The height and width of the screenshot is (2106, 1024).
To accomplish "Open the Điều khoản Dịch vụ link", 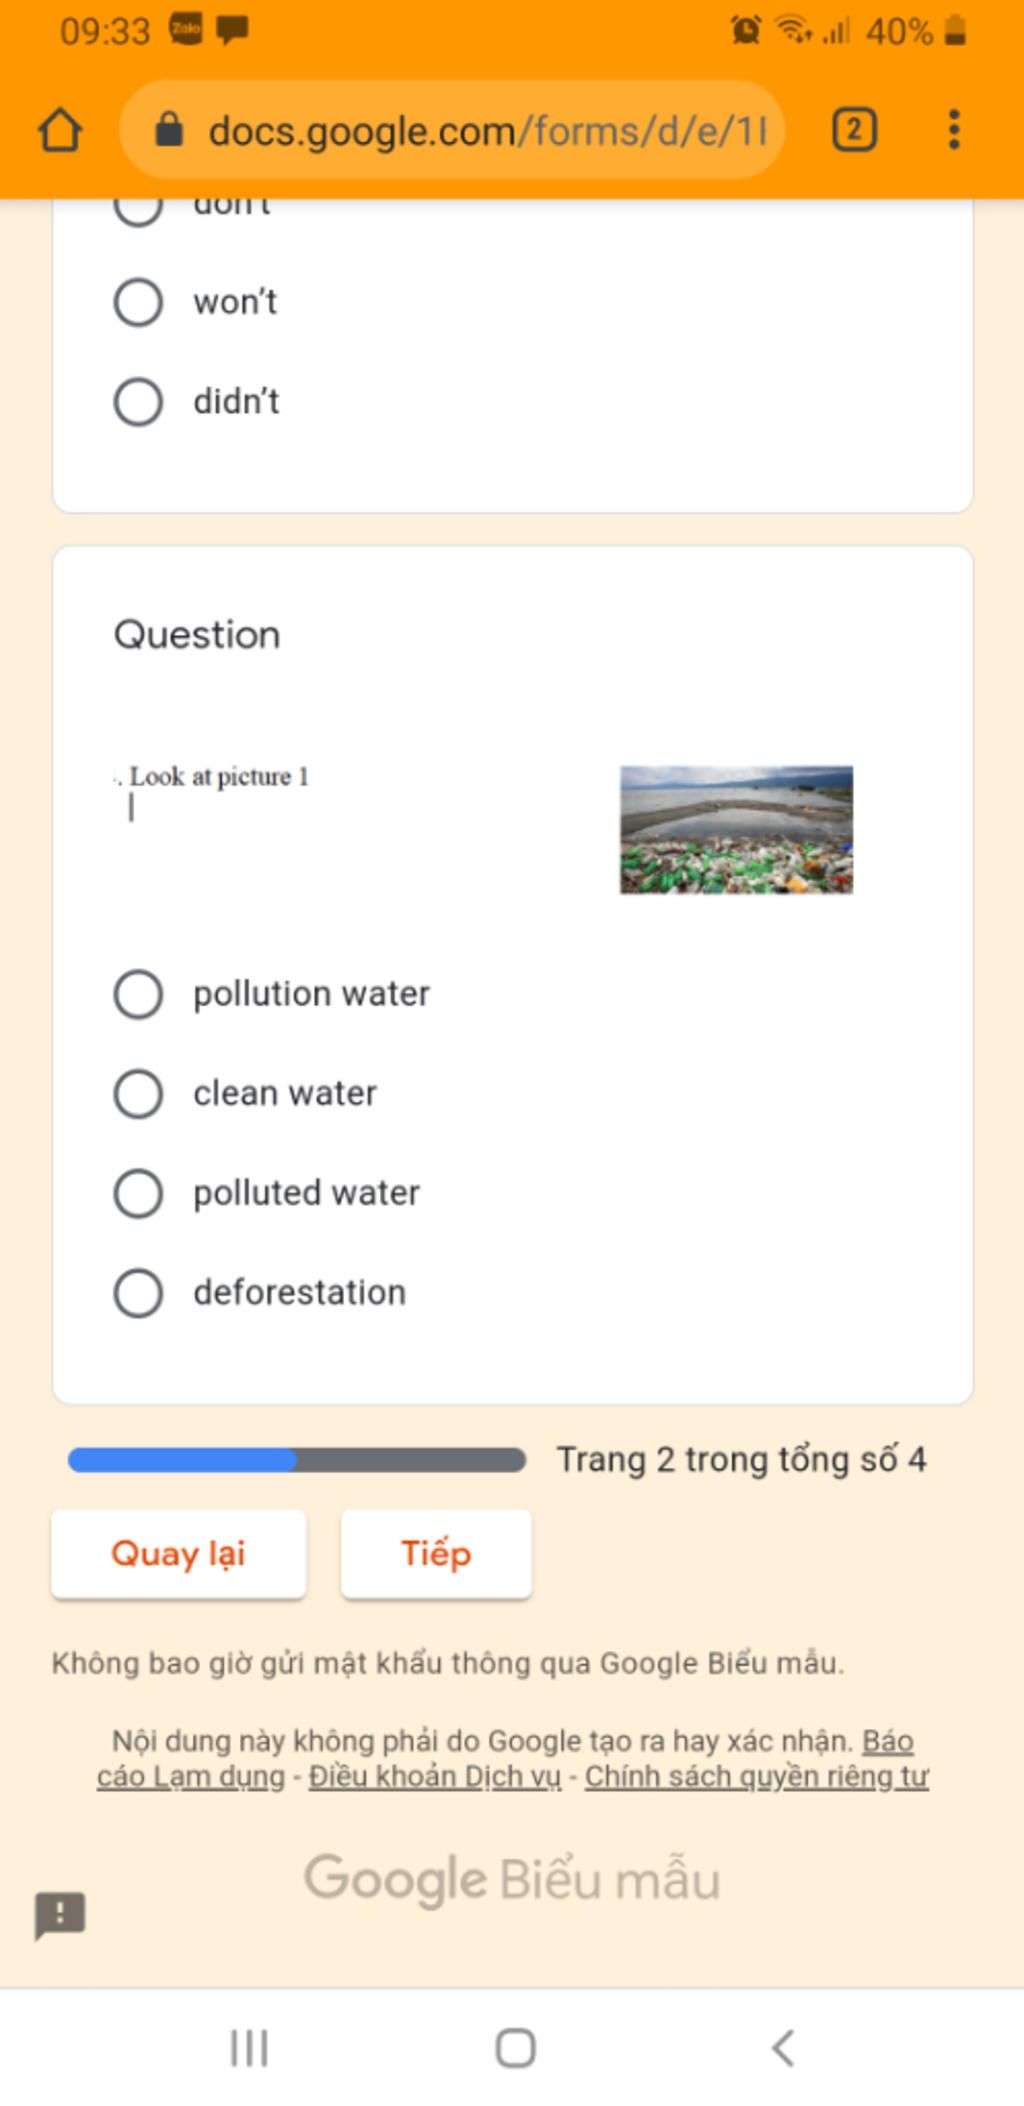I will click(x=435, y=1777).
